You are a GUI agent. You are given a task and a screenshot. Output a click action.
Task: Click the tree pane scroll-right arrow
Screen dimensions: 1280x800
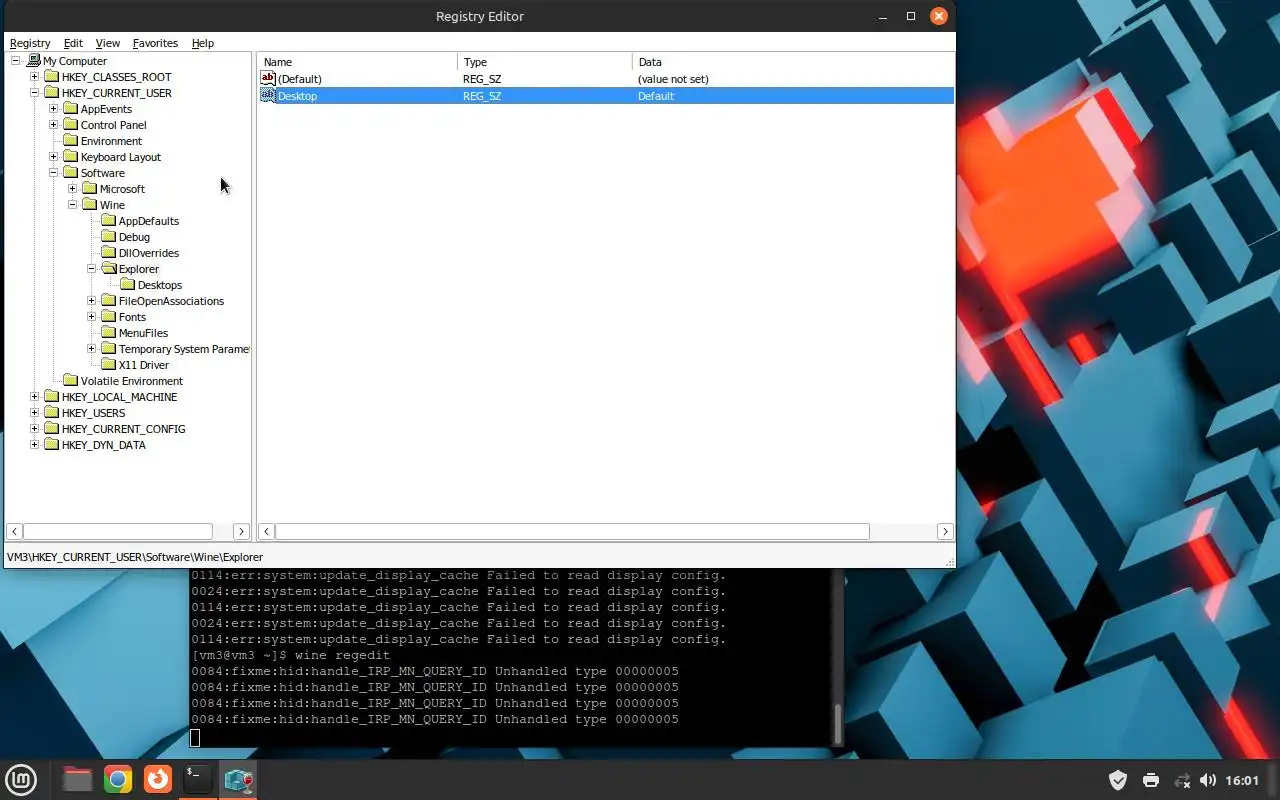(x=241, y=531)
